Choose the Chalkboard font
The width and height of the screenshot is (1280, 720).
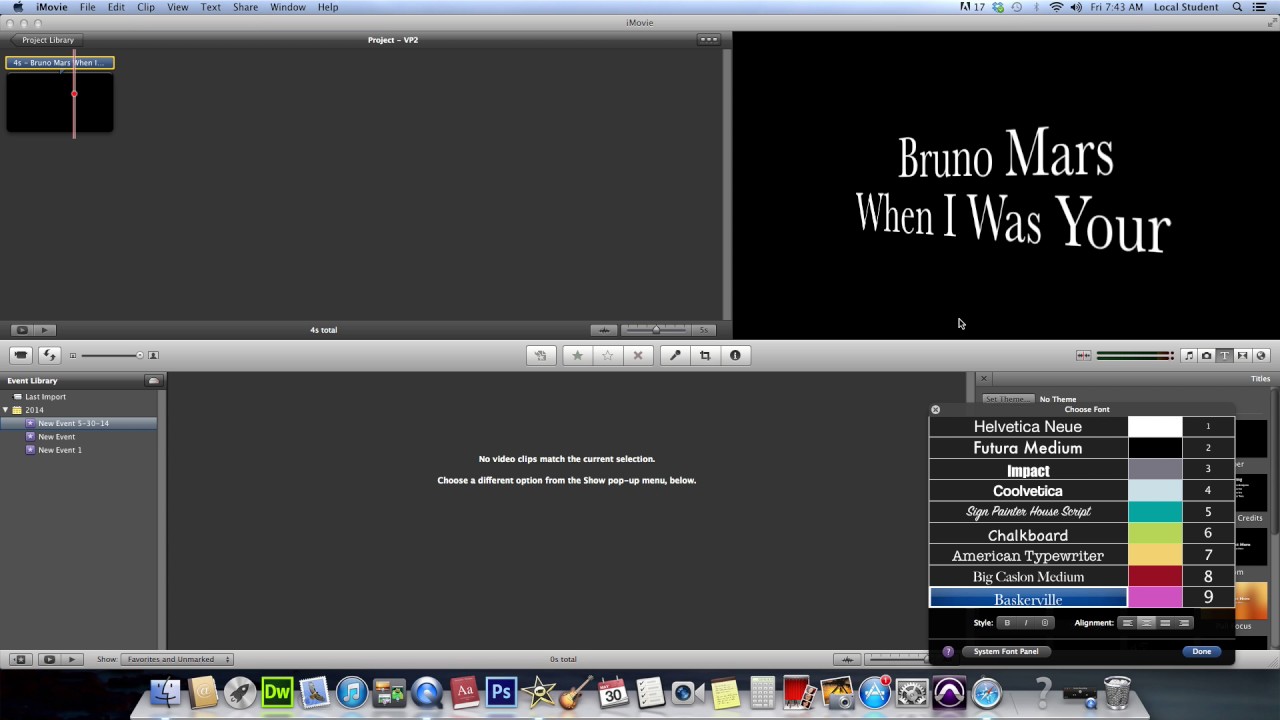pyautogui.click(x=1028, y=535)
